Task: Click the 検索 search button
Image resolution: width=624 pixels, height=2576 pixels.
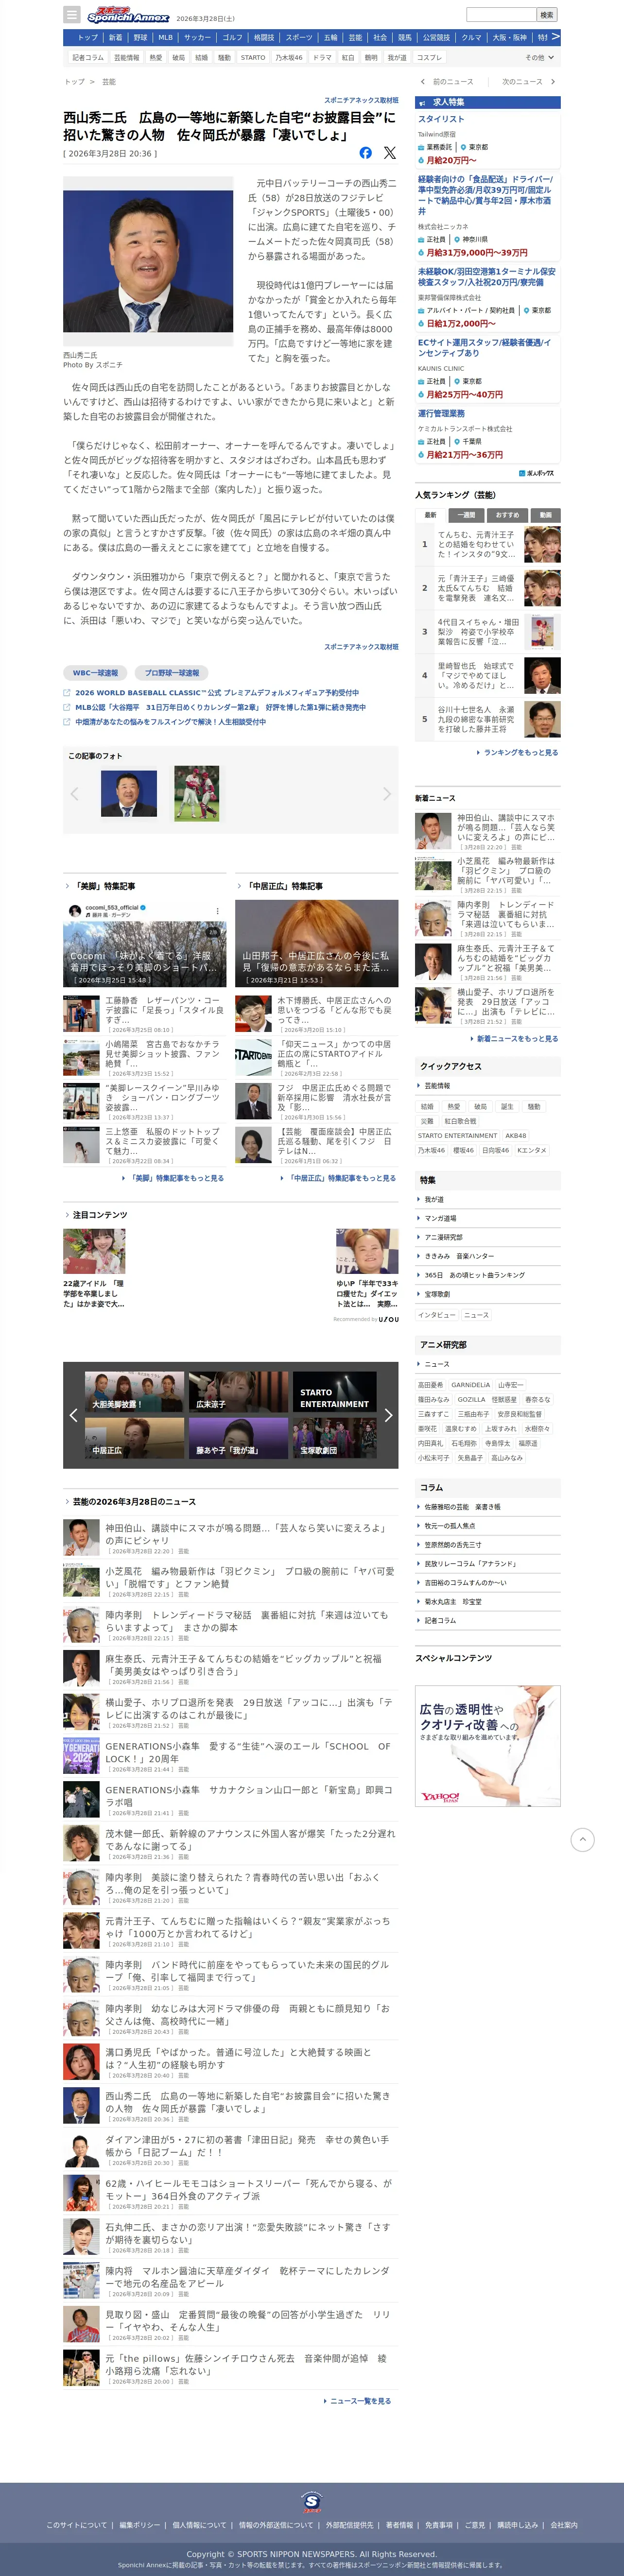Action: click(547, 15)
